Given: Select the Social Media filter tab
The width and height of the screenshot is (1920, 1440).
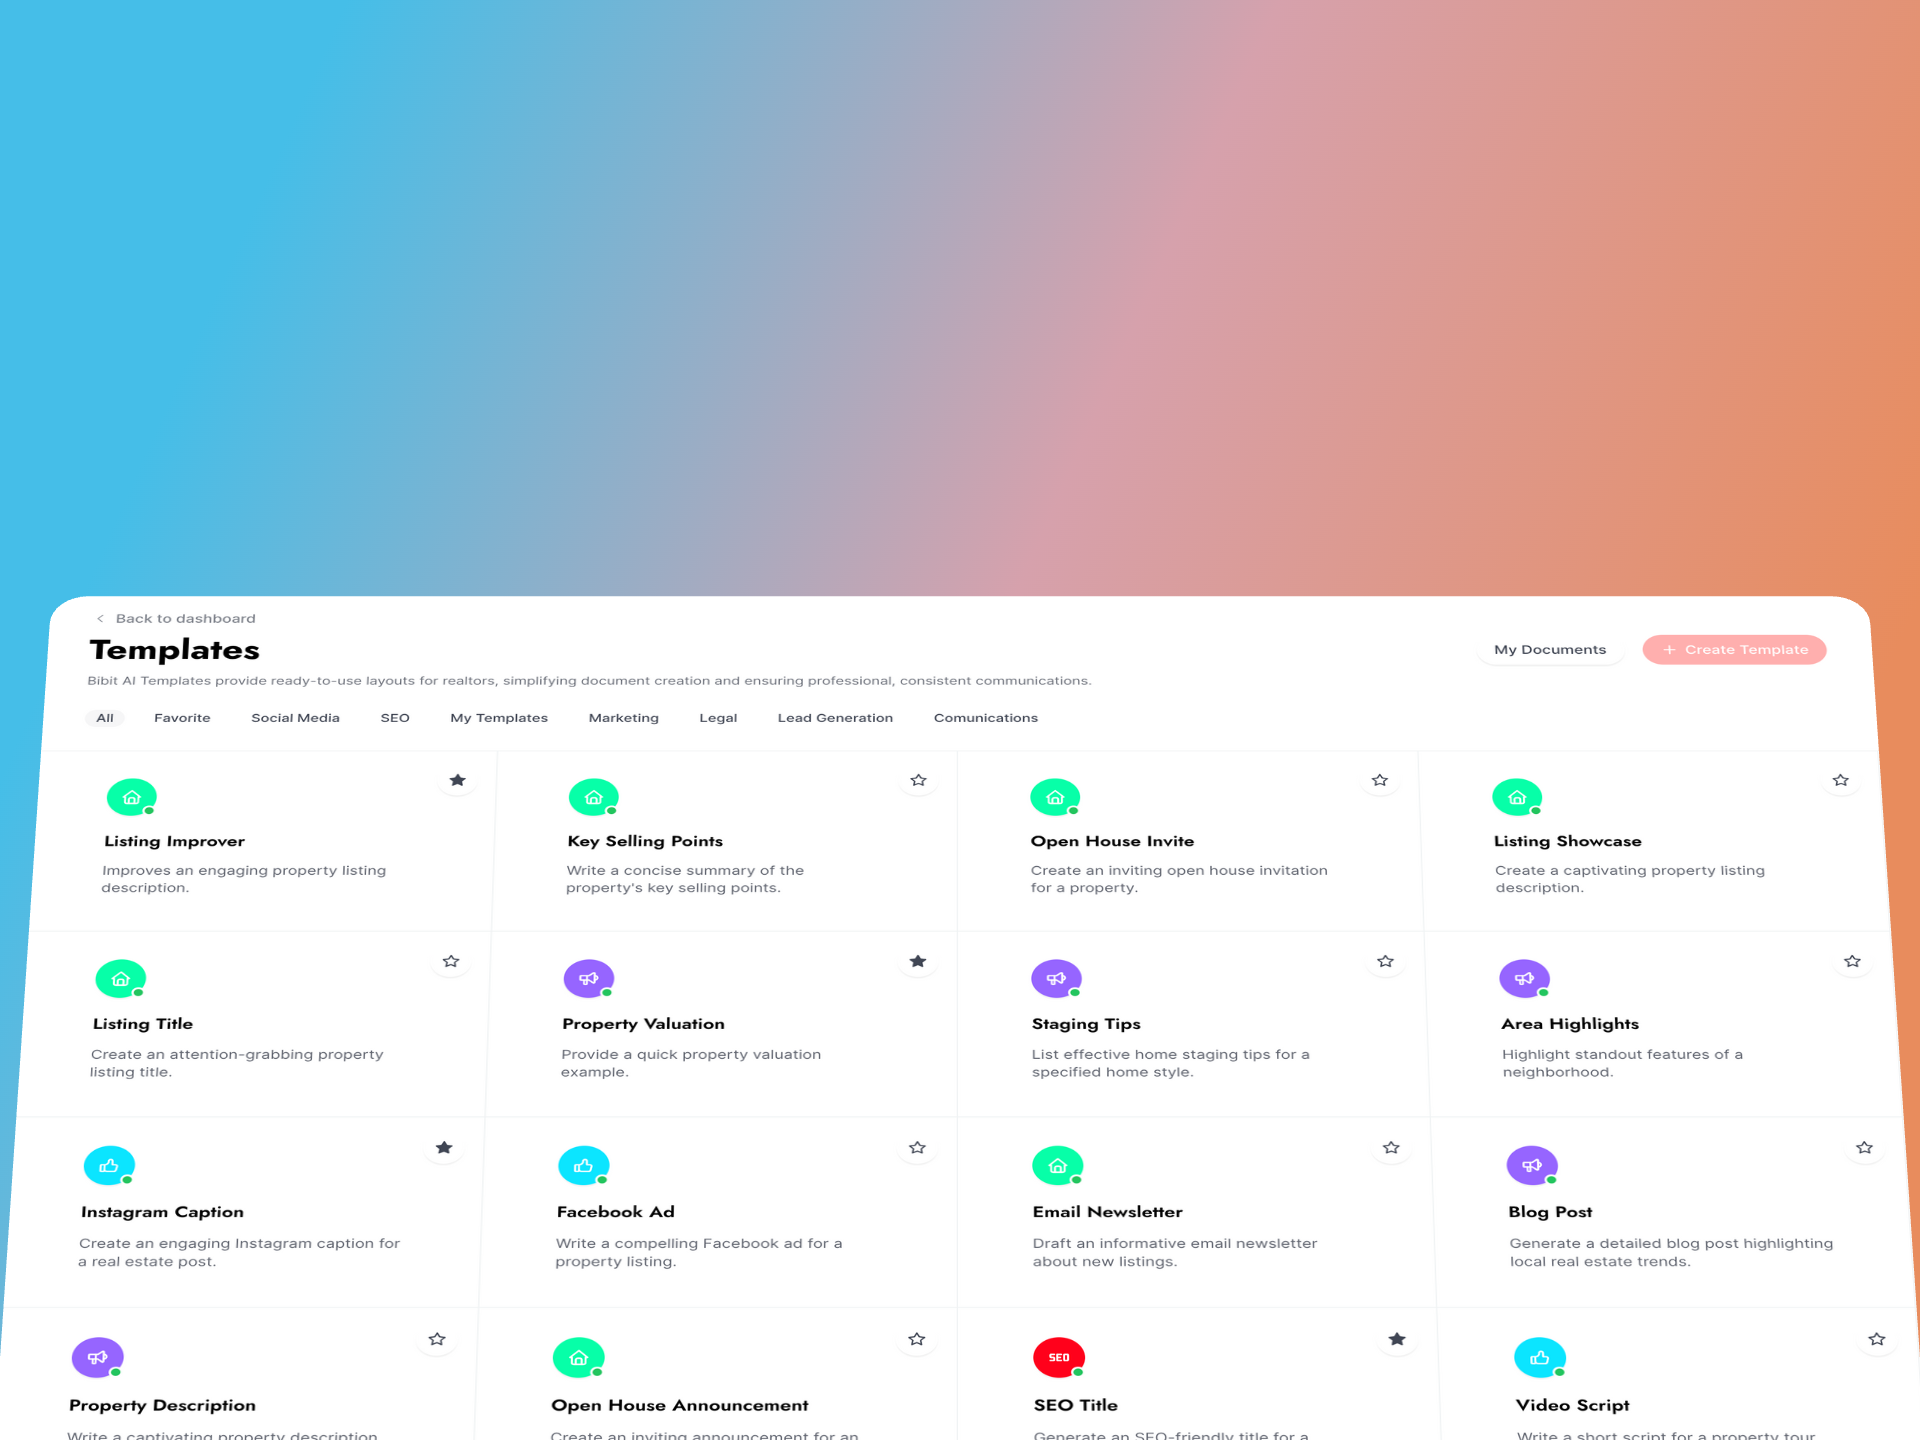Looking at the screenshot, I should 296,717.
